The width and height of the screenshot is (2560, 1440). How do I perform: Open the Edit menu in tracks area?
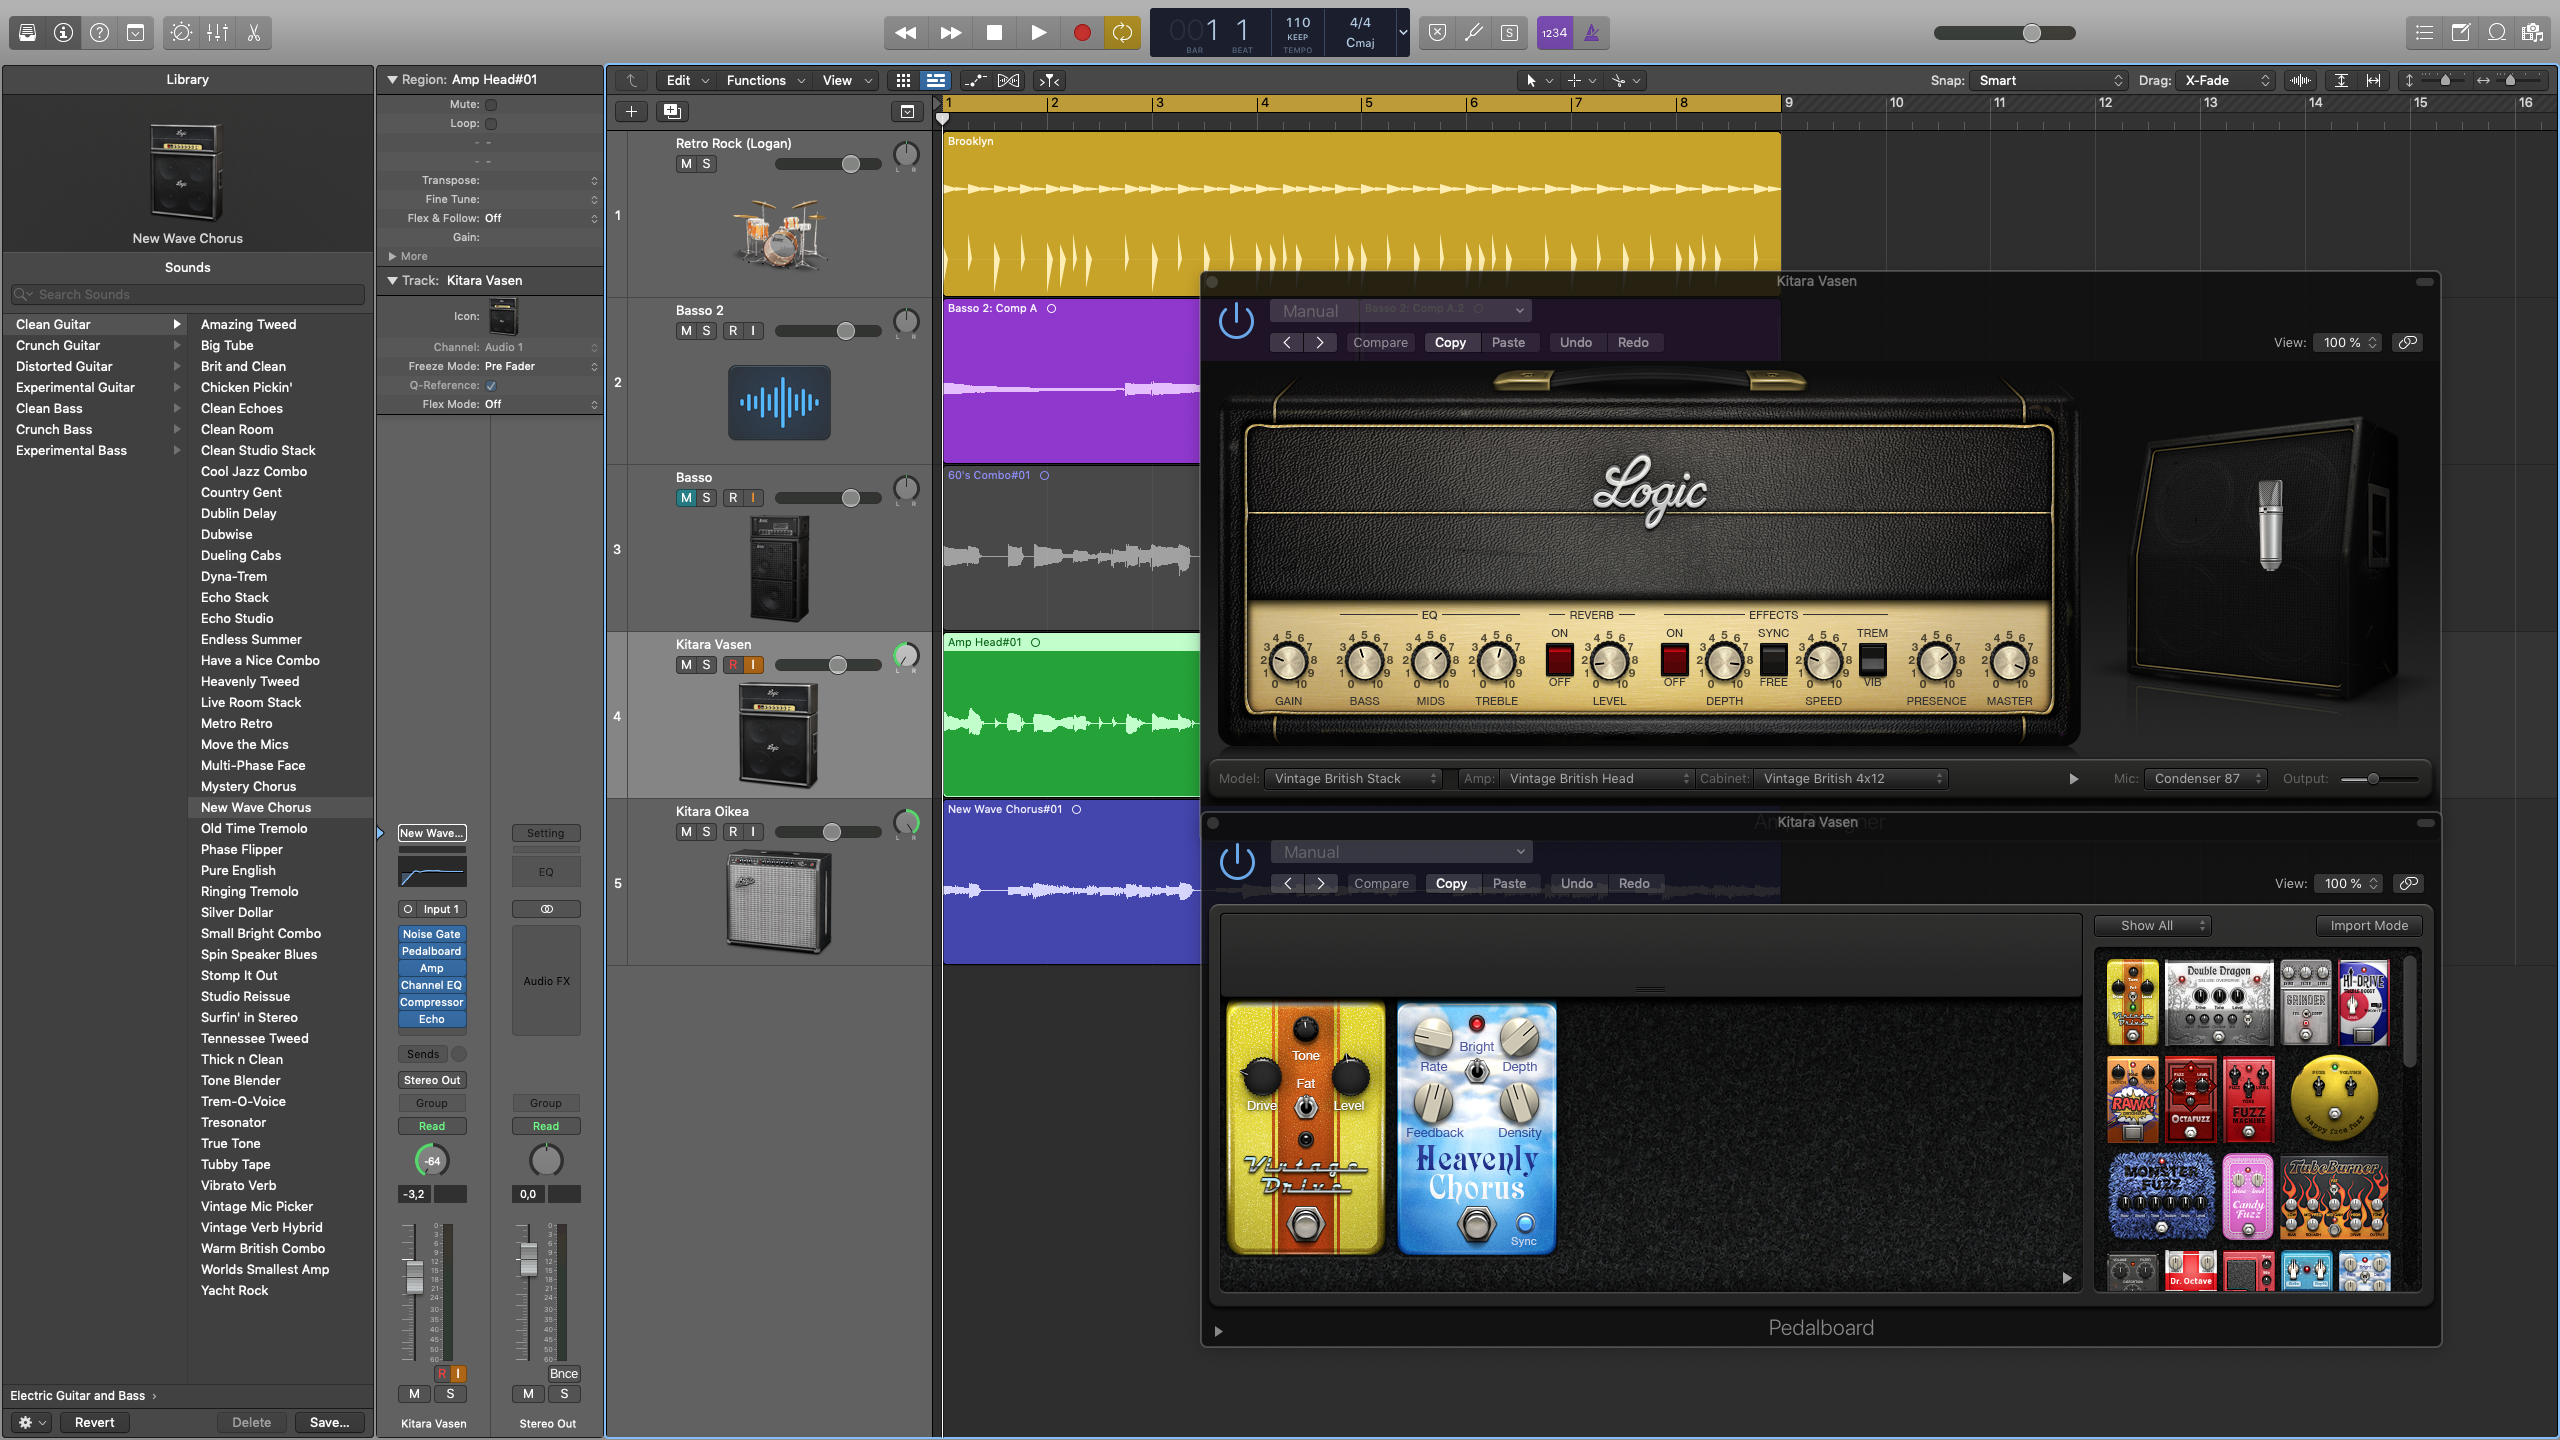[687, 81]
